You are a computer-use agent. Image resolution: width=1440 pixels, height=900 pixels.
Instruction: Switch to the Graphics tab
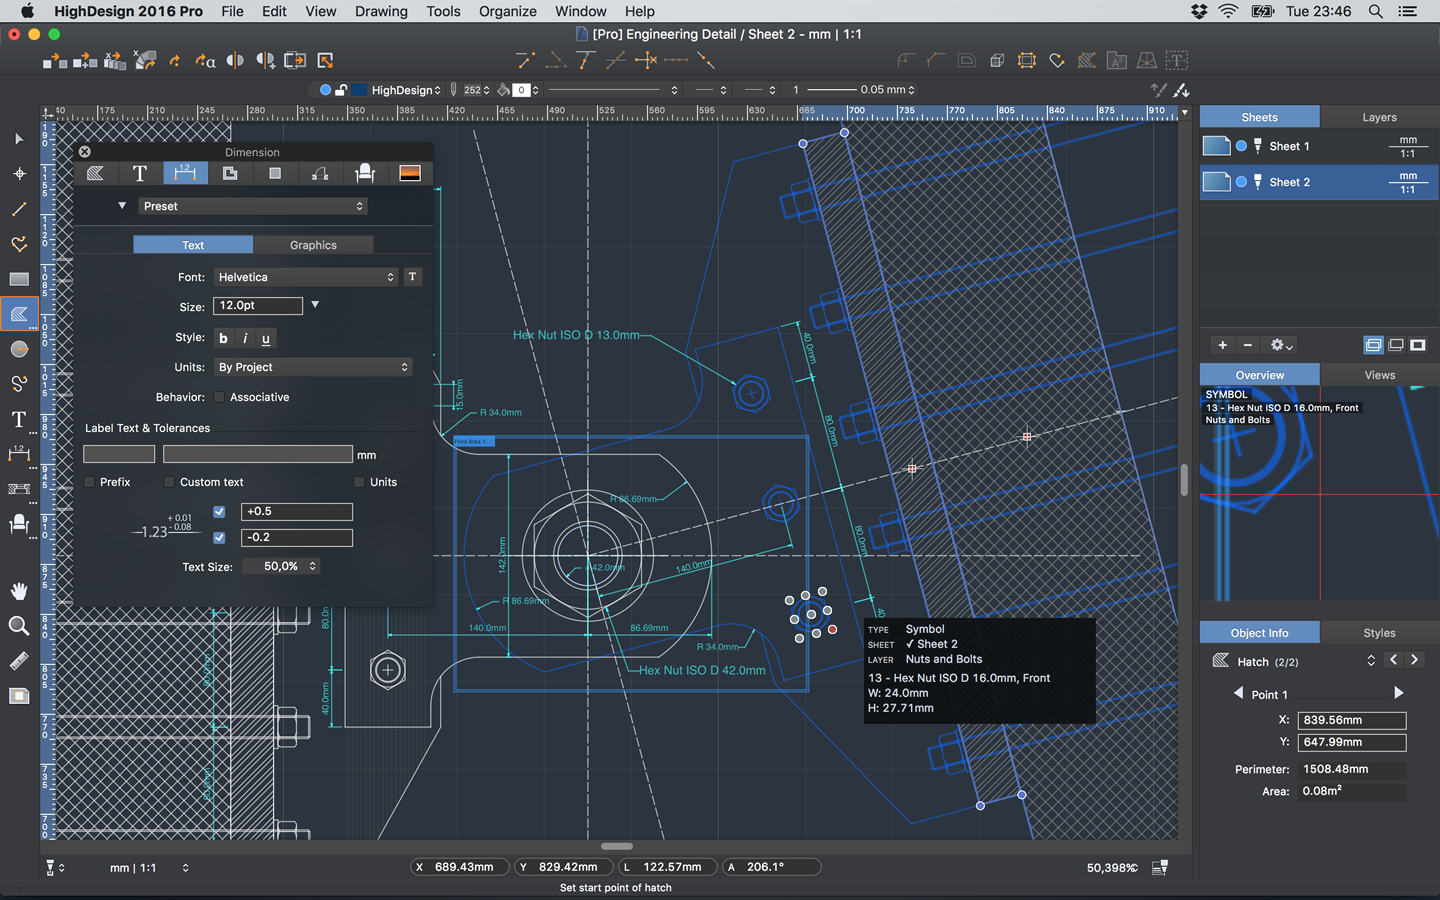pyautogui.click(x=313, y=245)
